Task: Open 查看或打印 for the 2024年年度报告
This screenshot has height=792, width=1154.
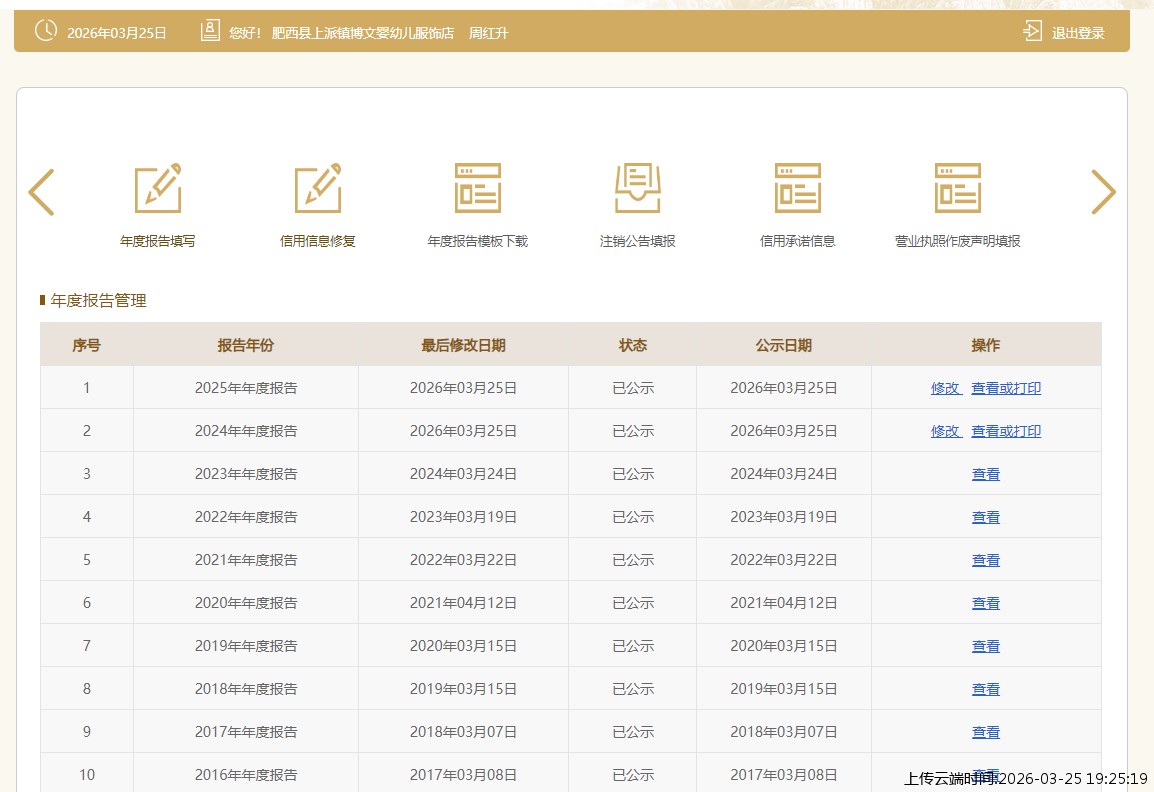Action: coord(1006,431)
